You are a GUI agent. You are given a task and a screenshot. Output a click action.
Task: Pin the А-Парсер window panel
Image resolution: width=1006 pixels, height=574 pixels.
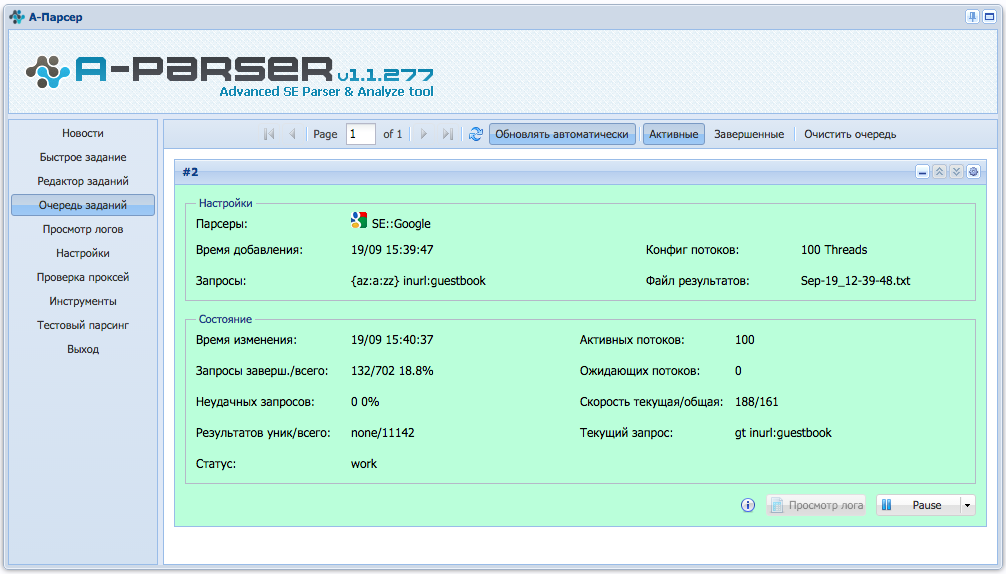[973, 17]
